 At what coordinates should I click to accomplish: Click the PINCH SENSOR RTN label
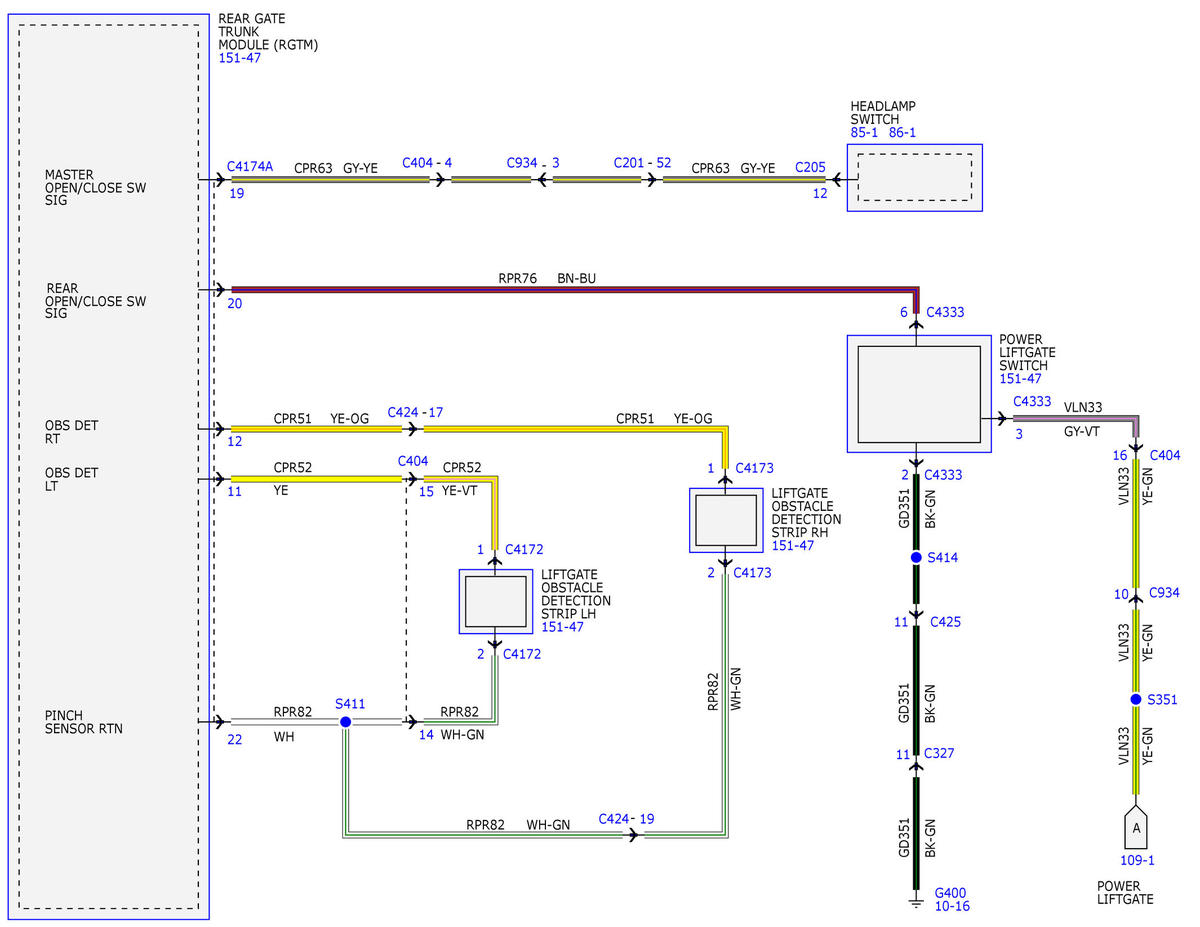pos(84,722)
